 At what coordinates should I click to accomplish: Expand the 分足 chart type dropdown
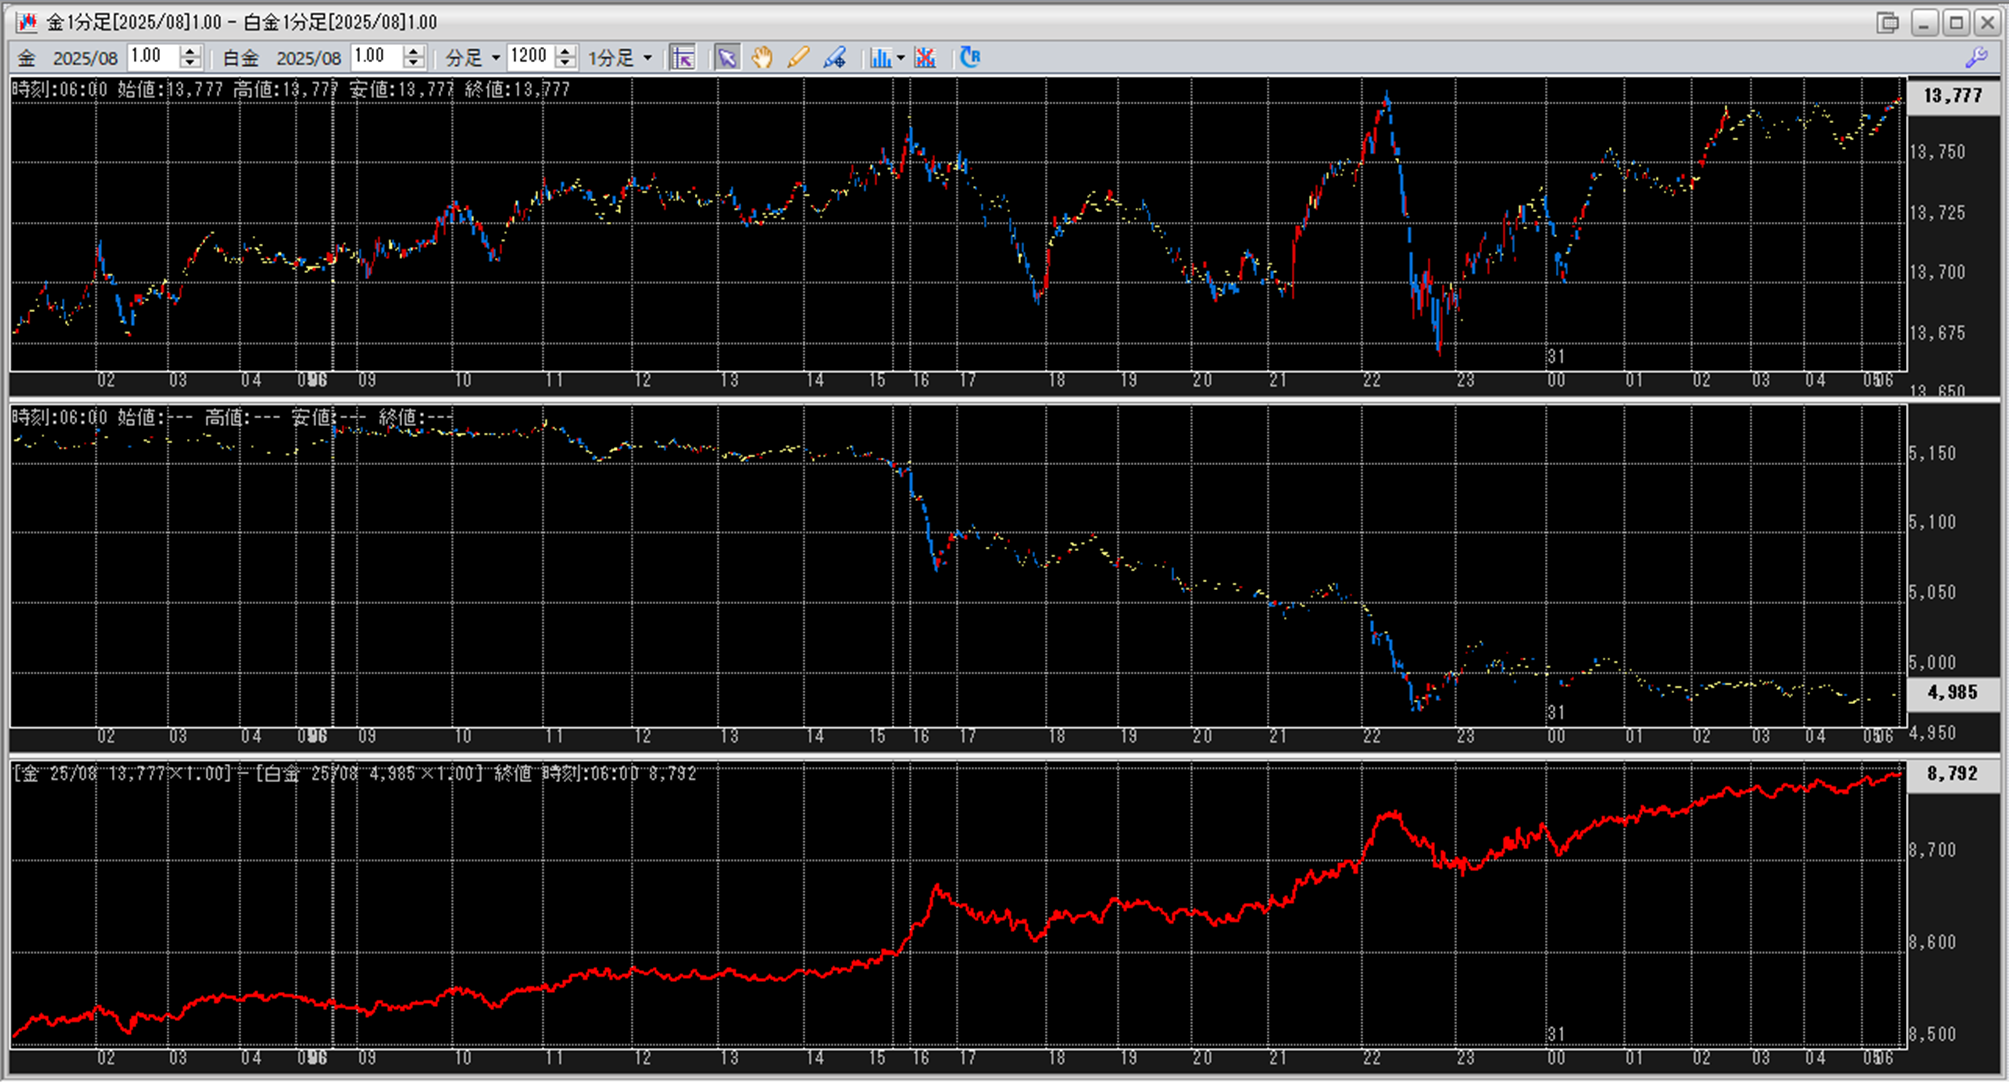click(495, 58)
